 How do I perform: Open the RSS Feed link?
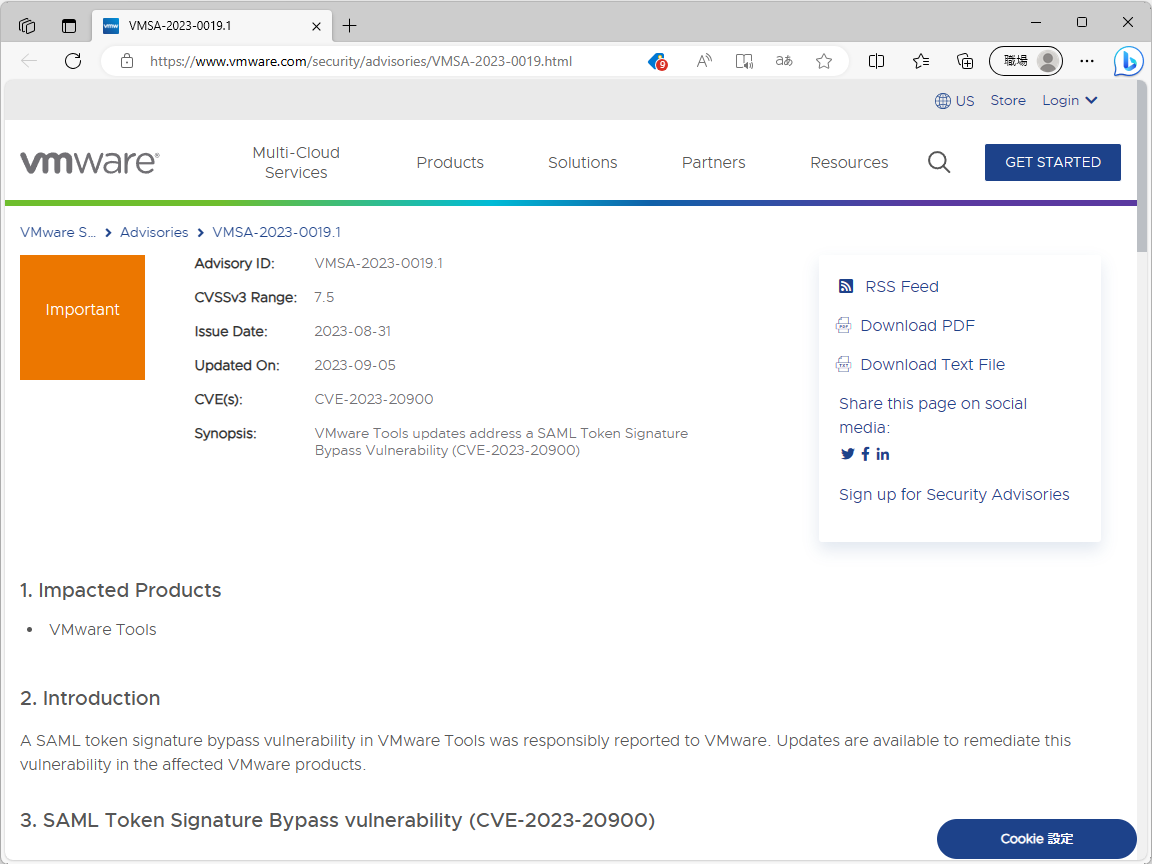pos(902,287)
